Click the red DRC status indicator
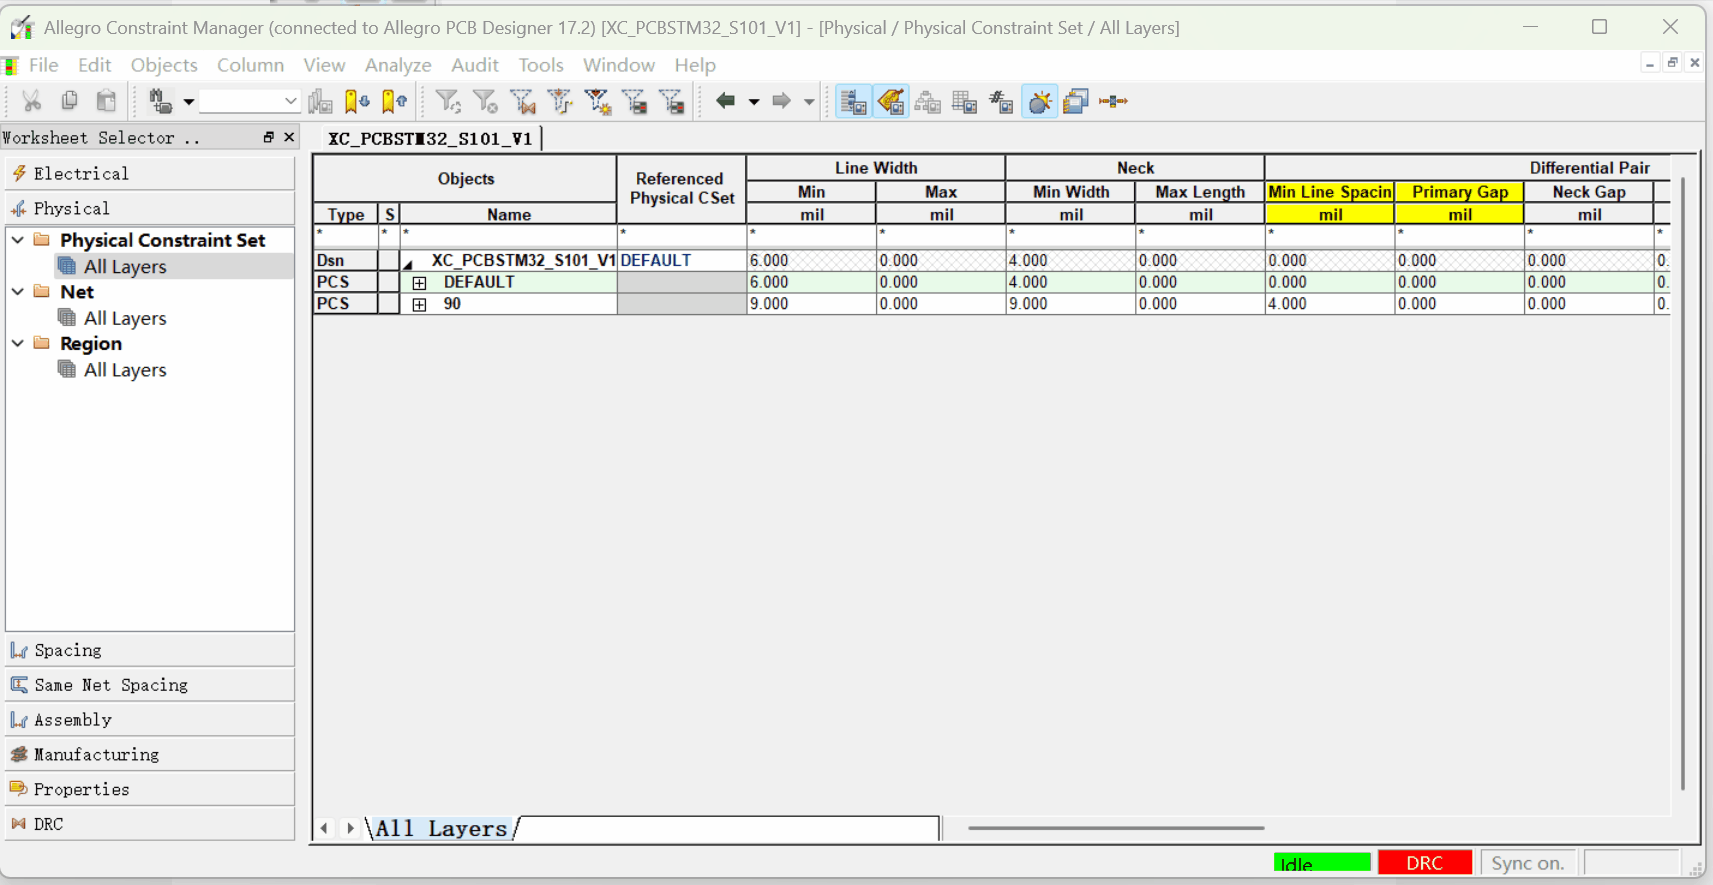 click(1424, 862)
